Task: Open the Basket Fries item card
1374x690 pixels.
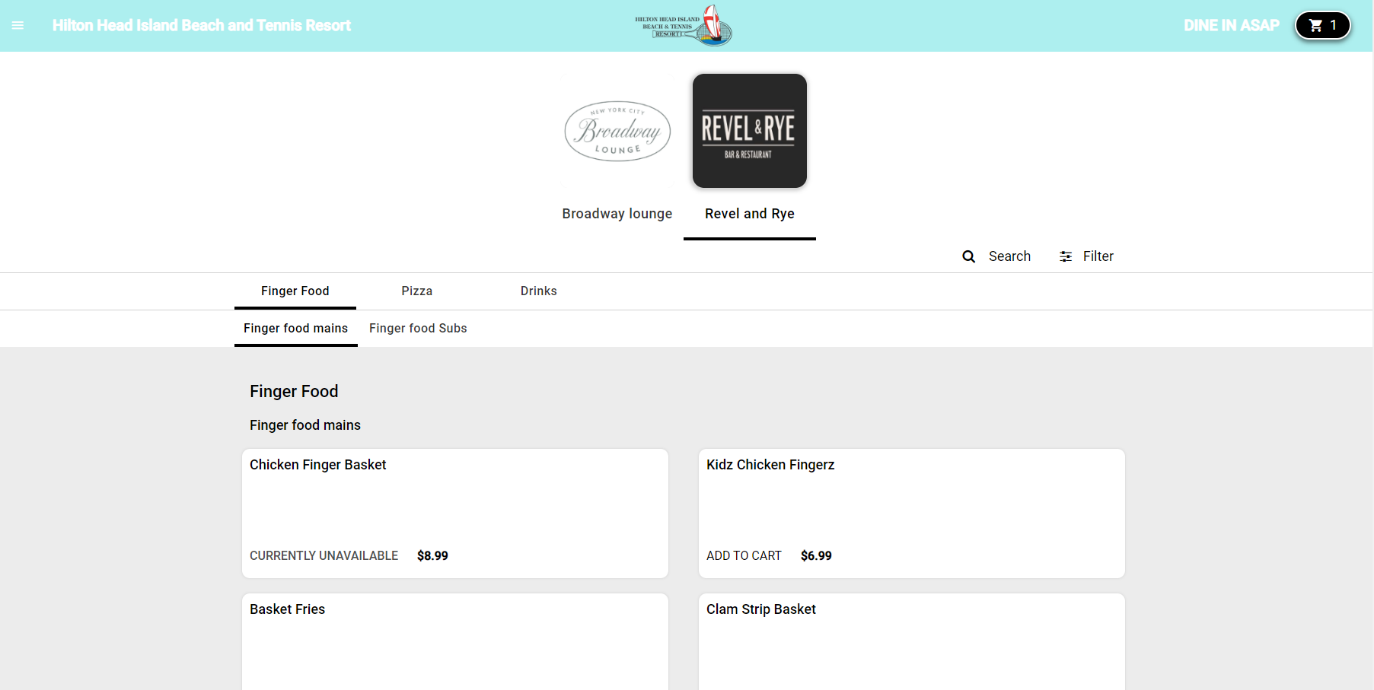Action: pyautogui.click(x=455, y=641)
